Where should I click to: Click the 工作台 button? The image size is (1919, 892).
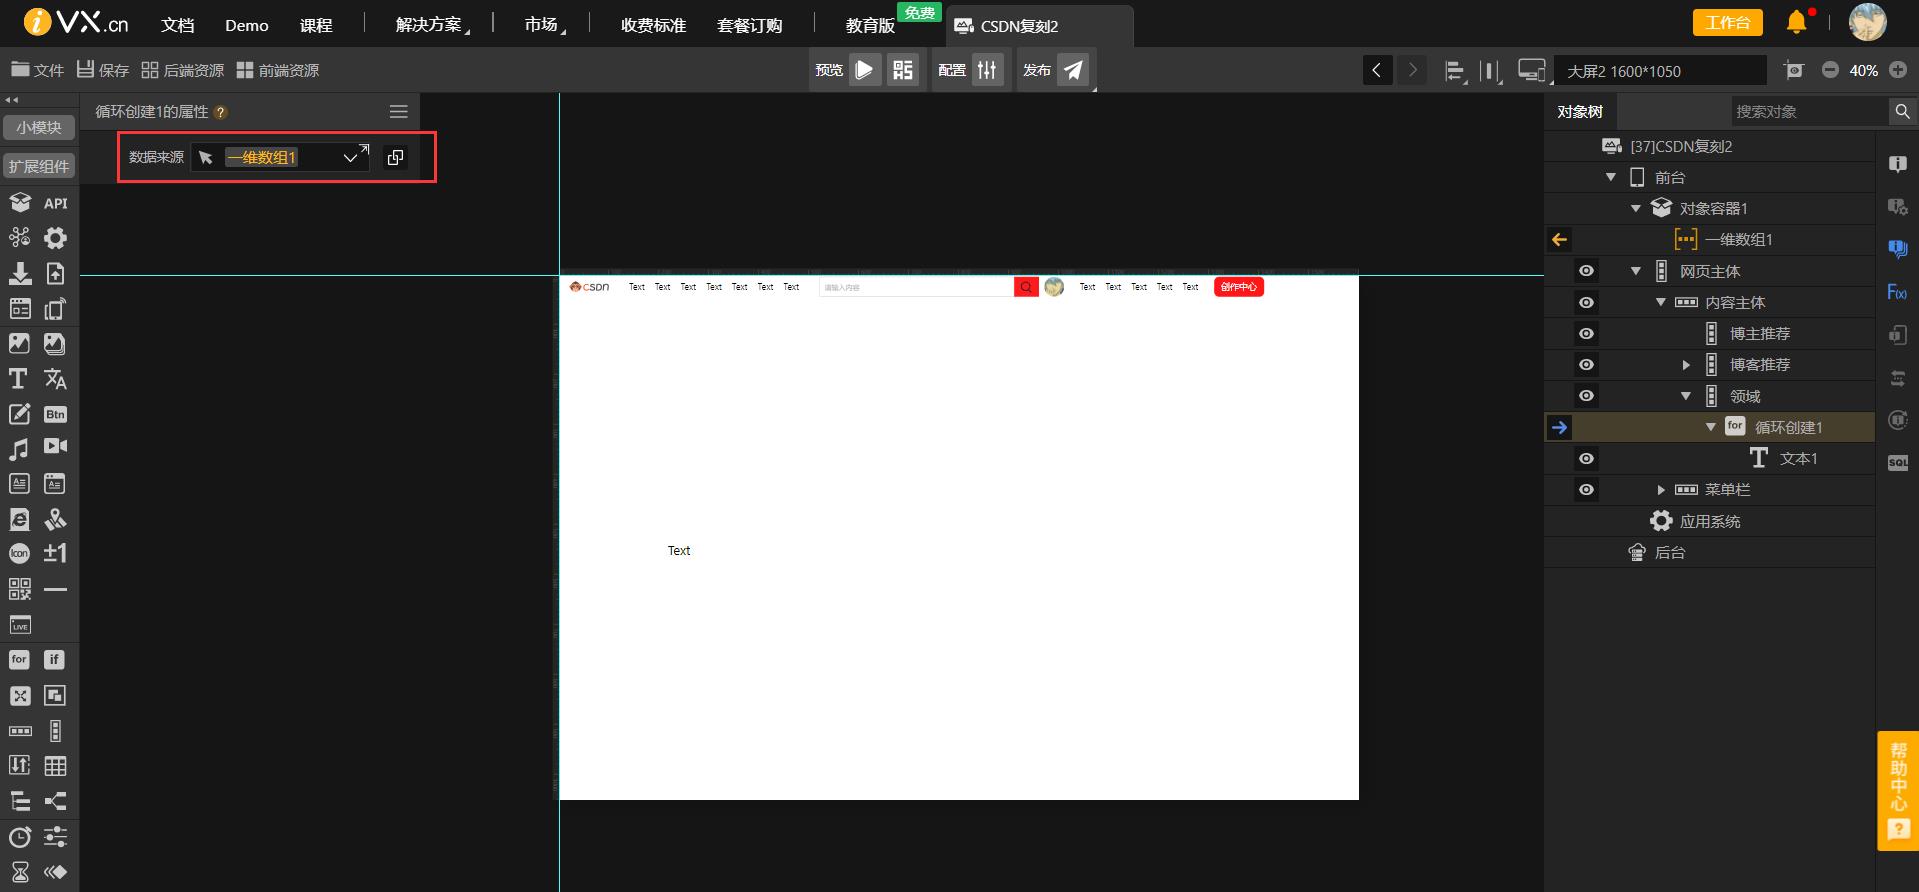[x=1727, y=22]
